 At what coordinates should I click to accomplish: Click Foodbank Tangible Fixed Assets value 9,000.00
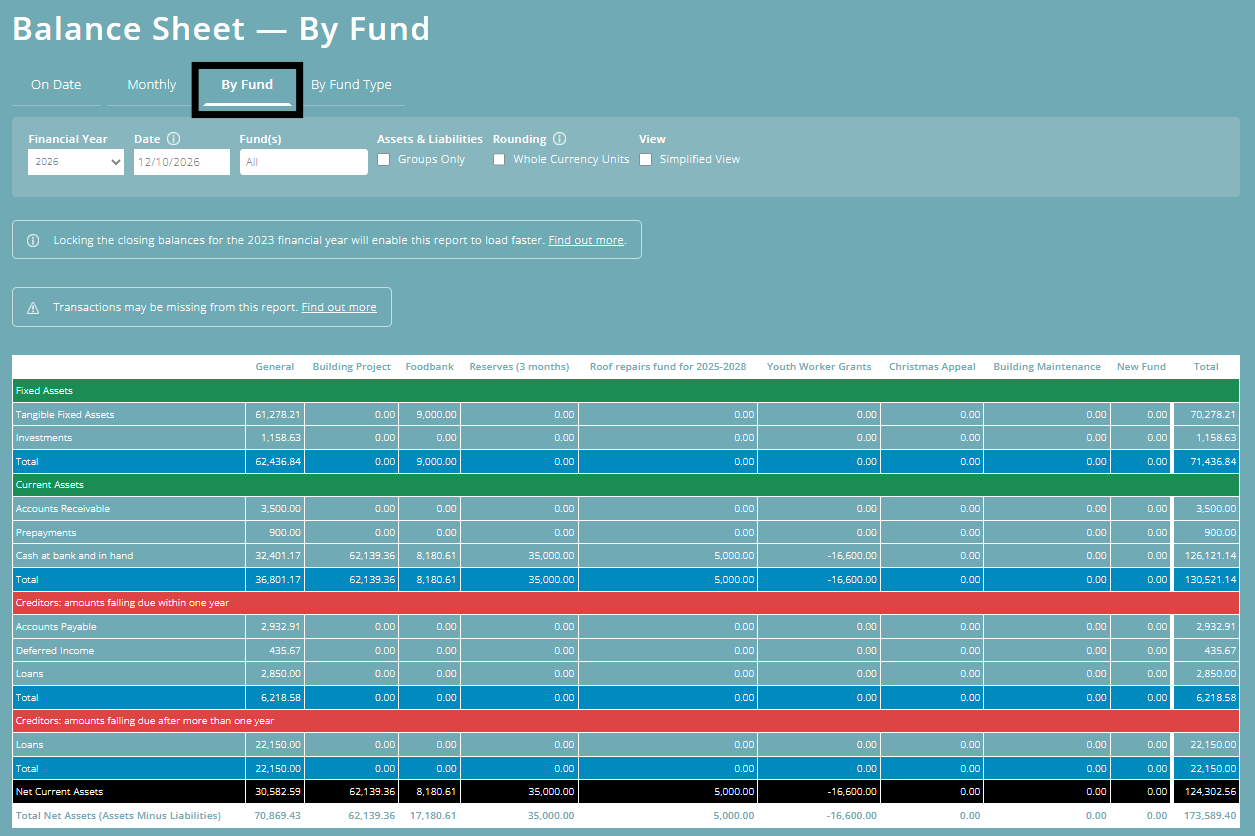pyautogui.click(x=437, y=414)
